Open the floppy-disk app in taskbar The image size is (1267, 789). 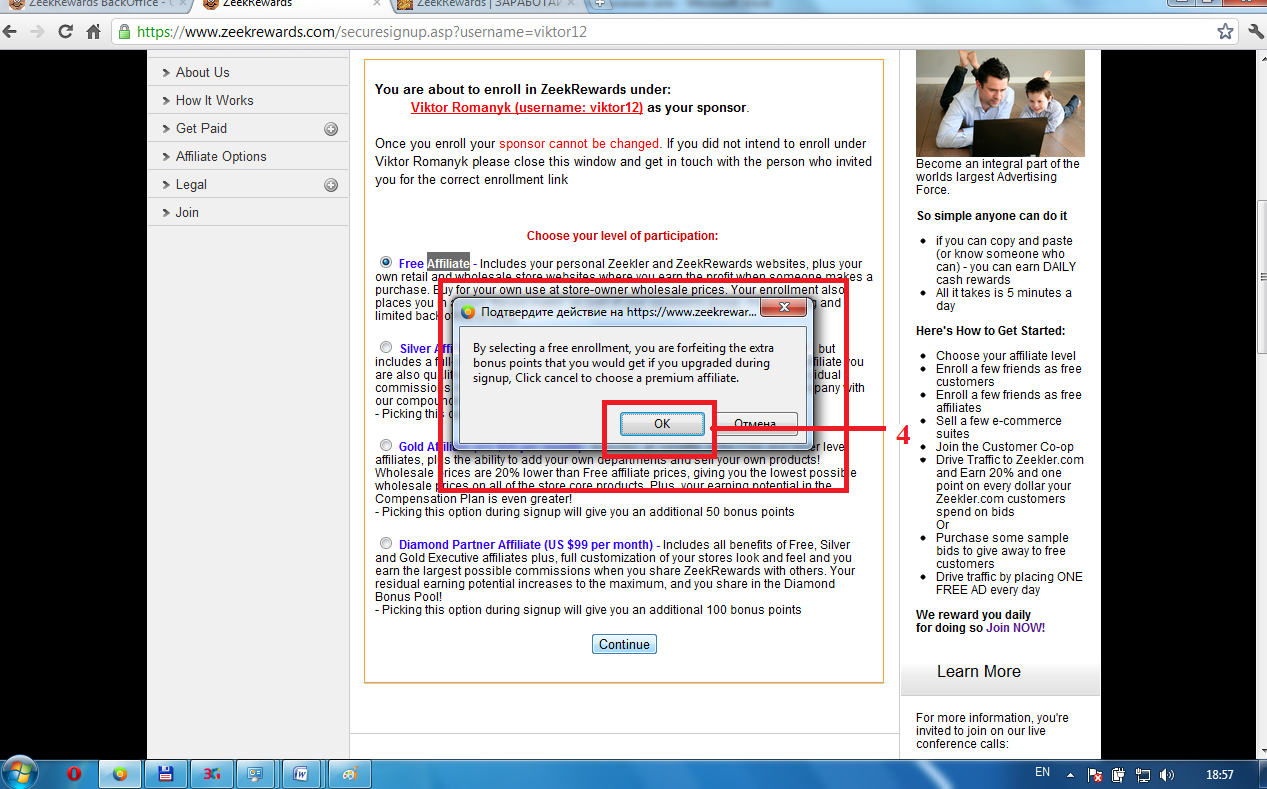(166, 774)
